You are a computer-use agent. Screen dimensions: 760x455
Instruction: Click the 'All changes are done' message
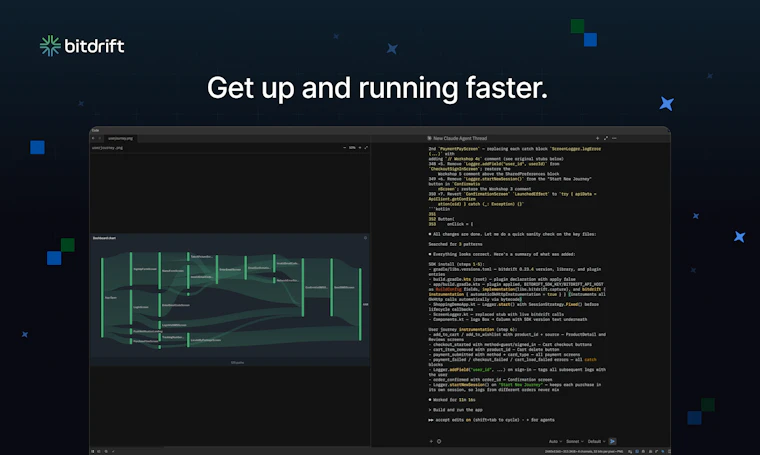click(x=513, y=234)
